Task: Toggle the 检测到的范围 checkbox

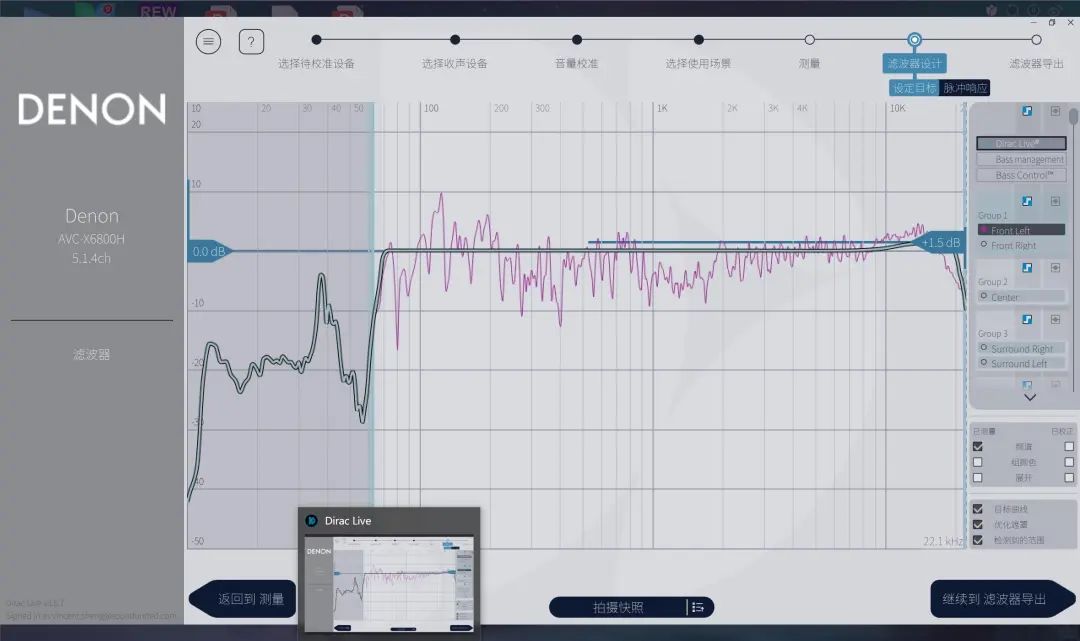Action: pyautogui.click(x=977, y=540)
